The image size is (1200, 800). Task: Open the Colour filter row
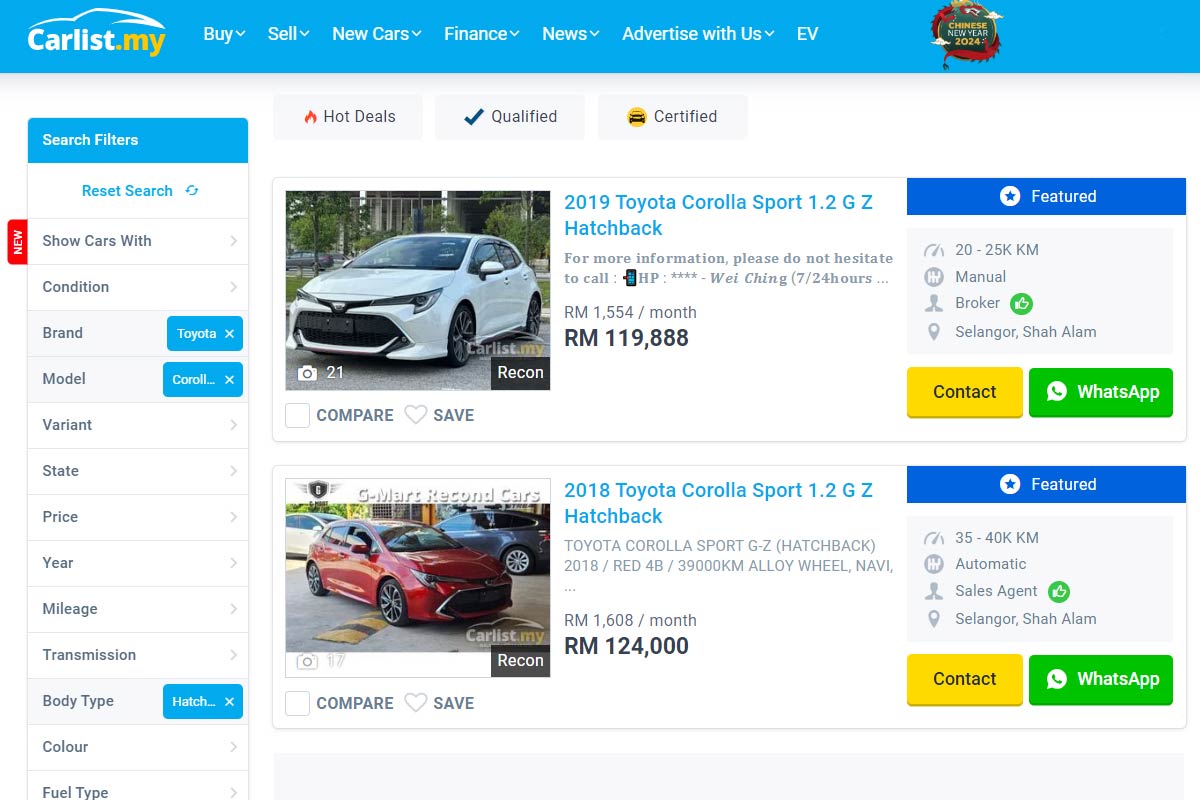click(138, 747)
